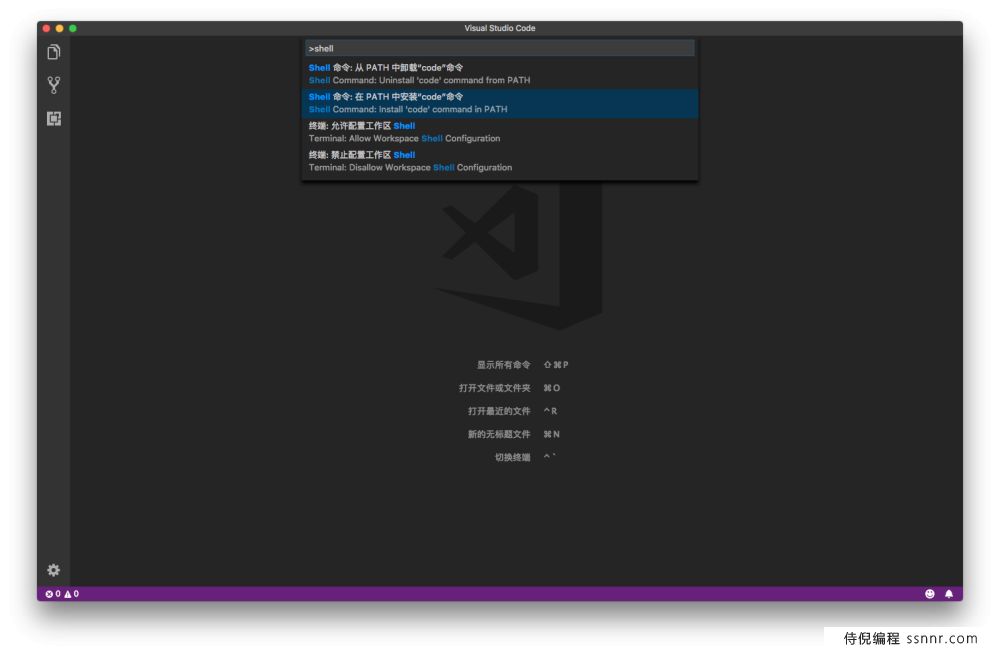Open the feedback smiley icon
Image resolution: width=1000 pixels, height=654 pixels.
click(929, 593)
